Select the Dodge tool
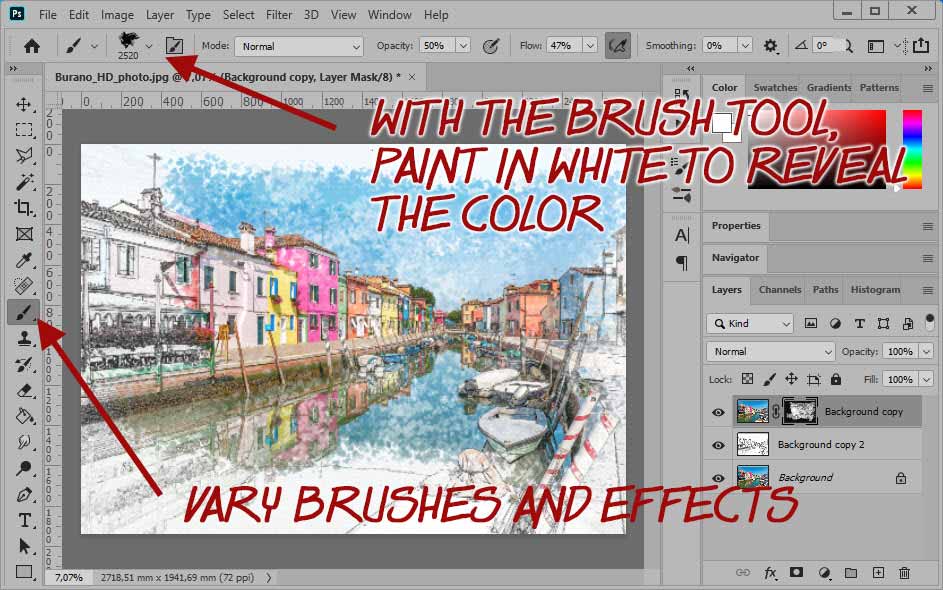The width and height of the screenshot is (943, 590). click(23, 469)
